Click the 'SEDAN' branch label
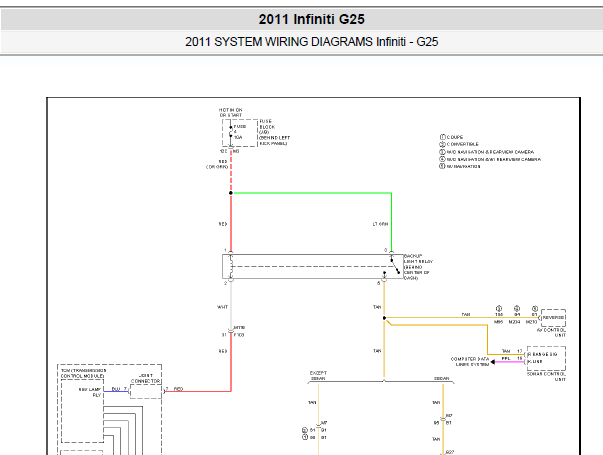This screenshot has width=603, height=455. [442, 378]
